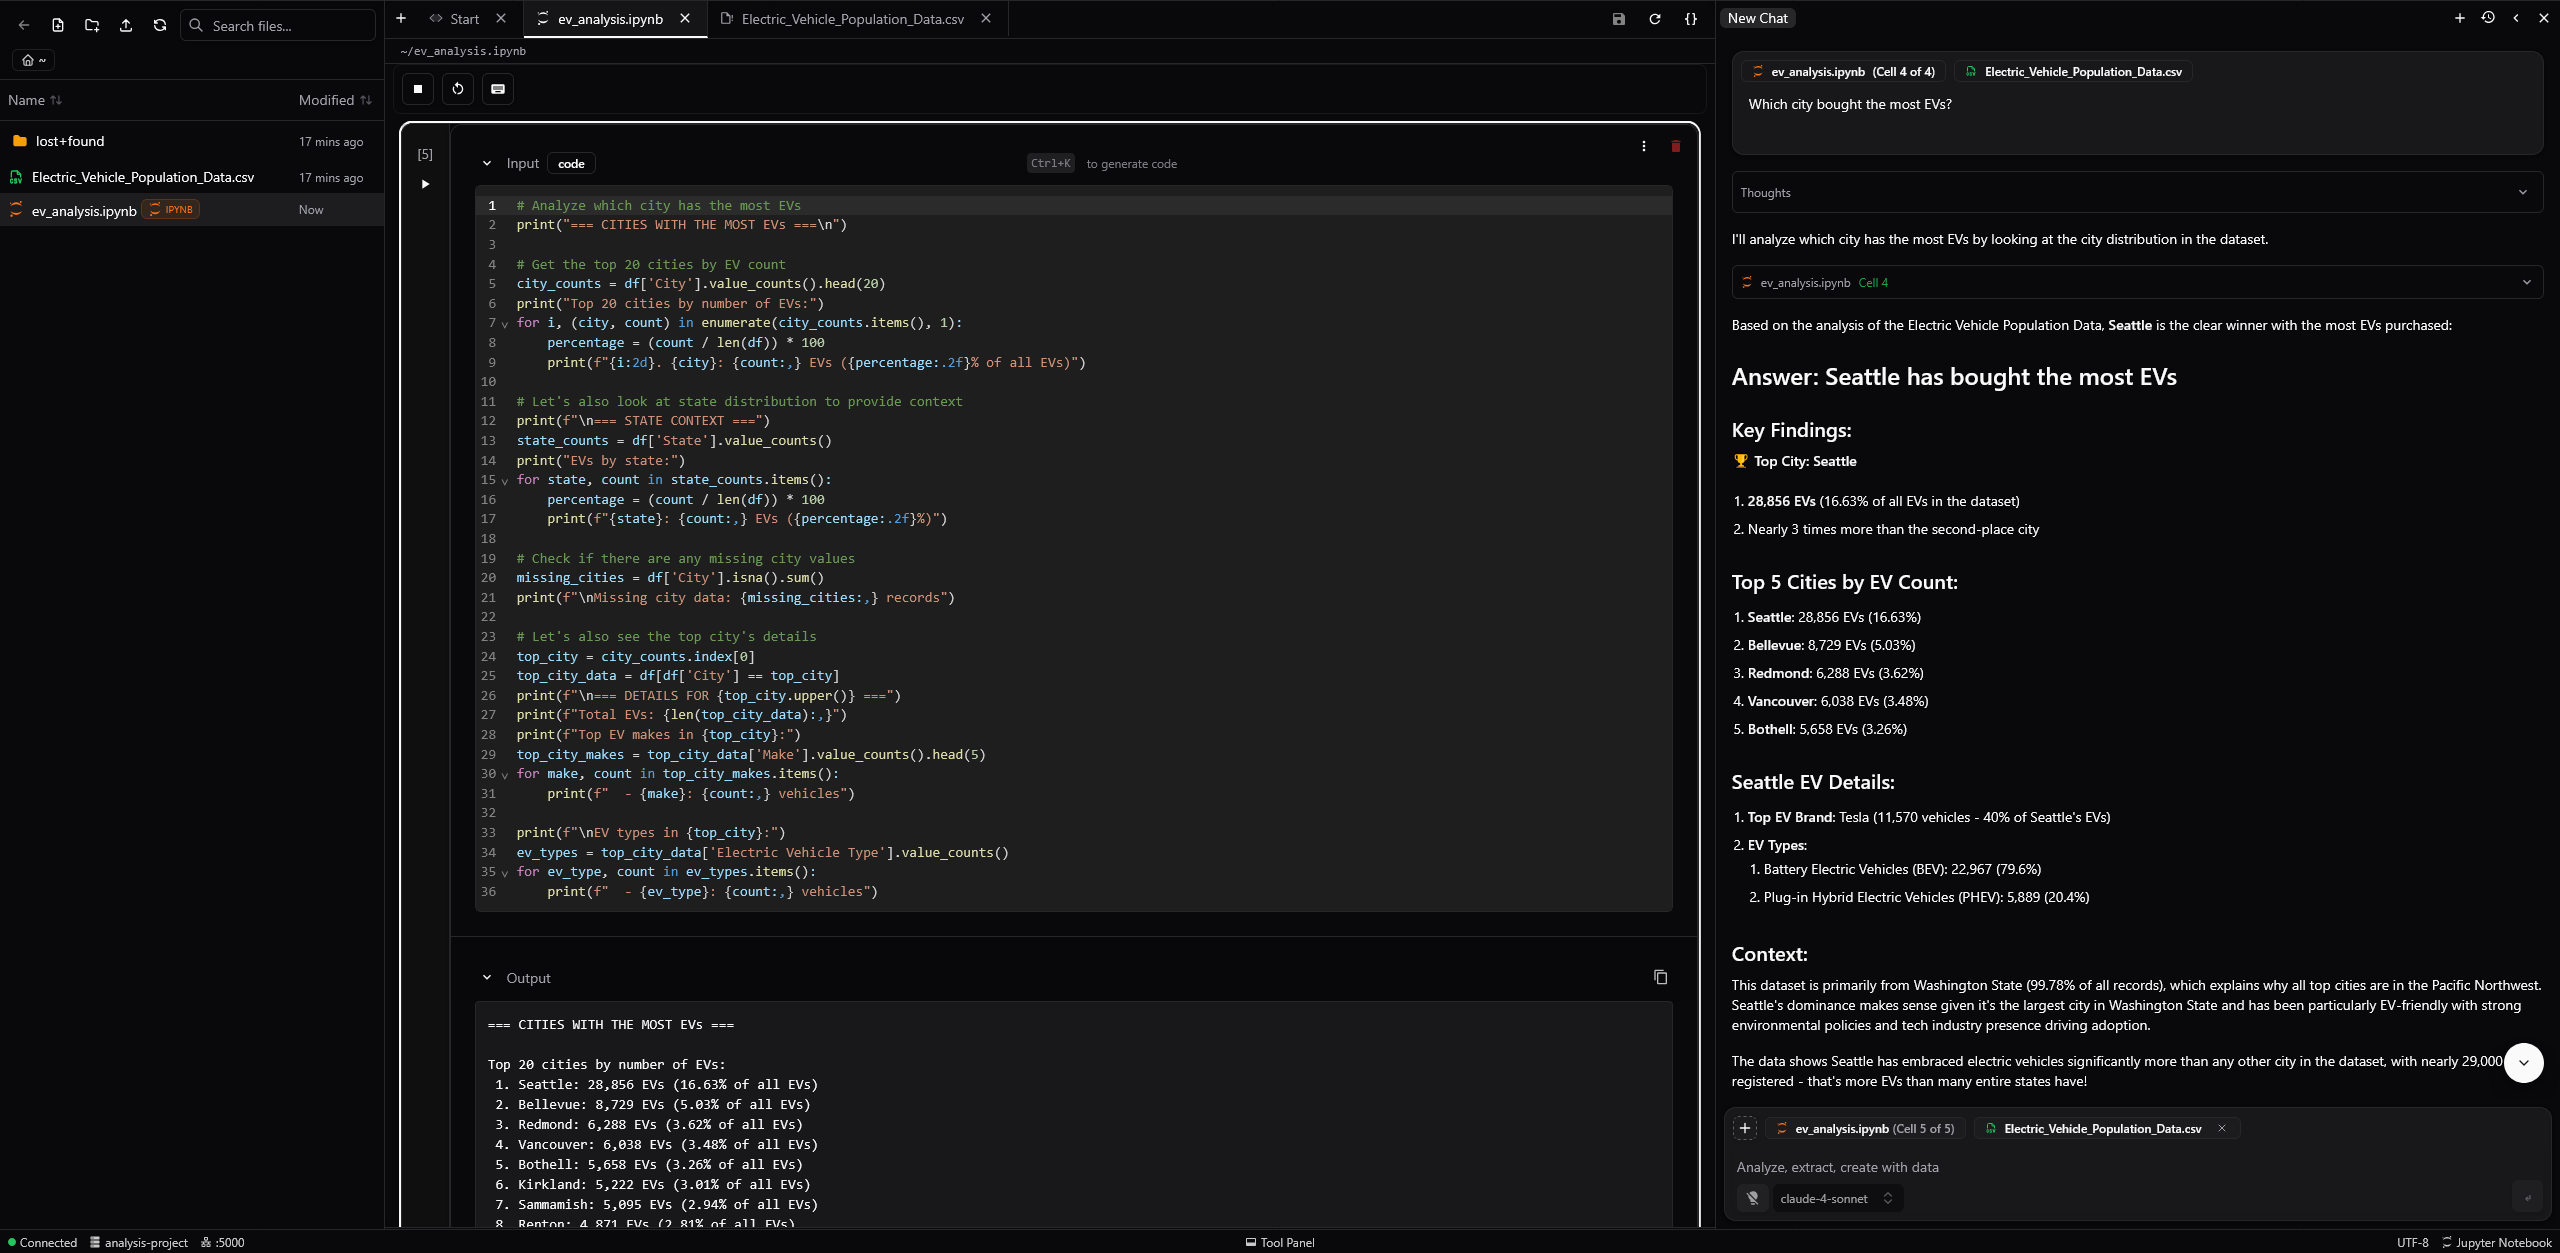Open chat history clock icon

point(2488,18)
